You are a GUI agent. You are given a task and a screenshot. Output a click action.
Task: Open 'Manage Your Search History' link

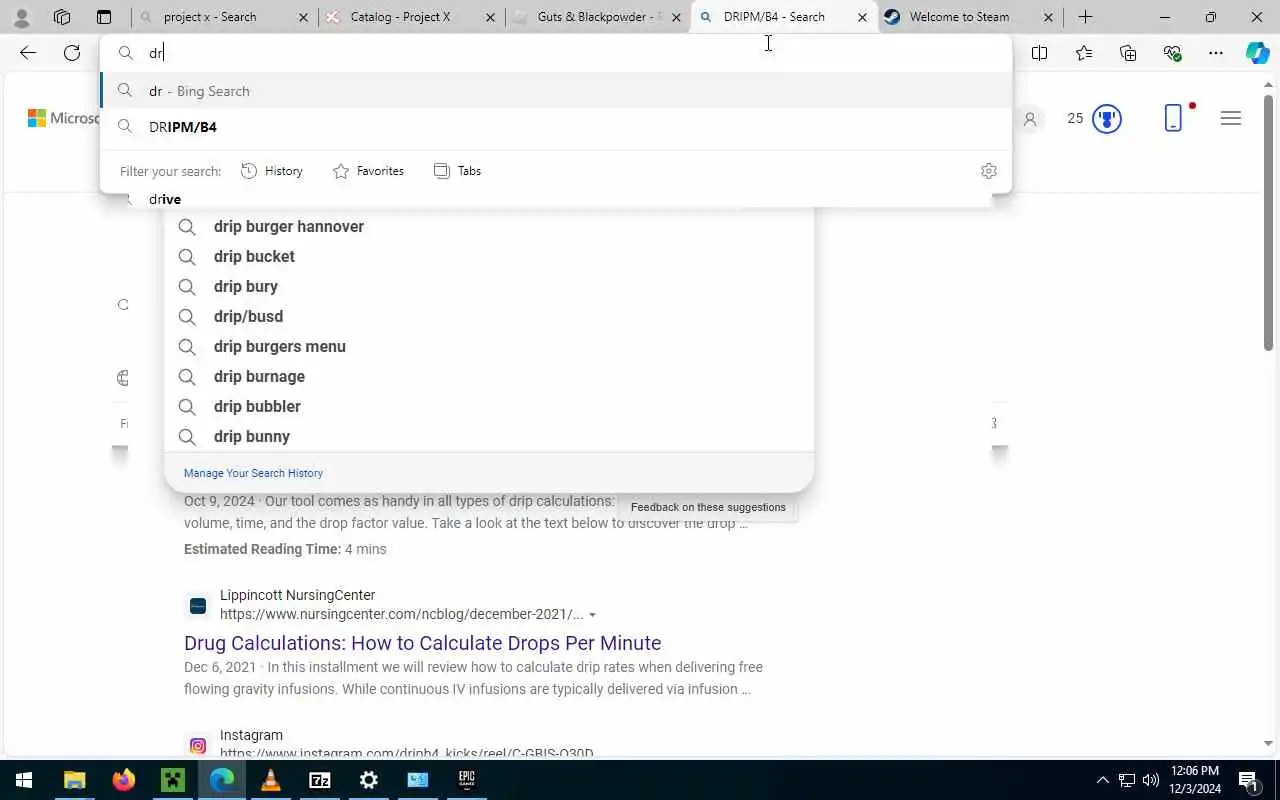(253, 473)
